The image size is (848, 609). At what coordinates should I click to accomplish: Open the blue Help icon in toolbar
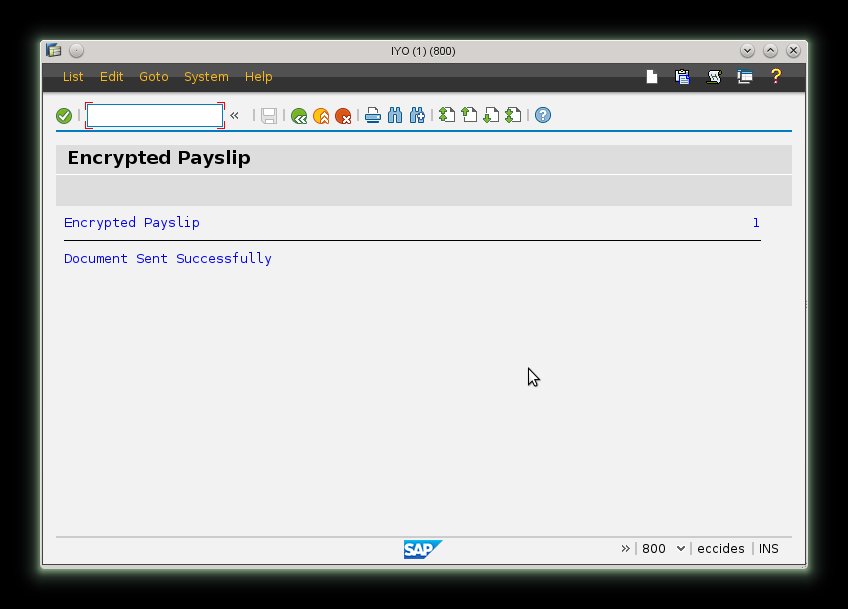point(542,116)
